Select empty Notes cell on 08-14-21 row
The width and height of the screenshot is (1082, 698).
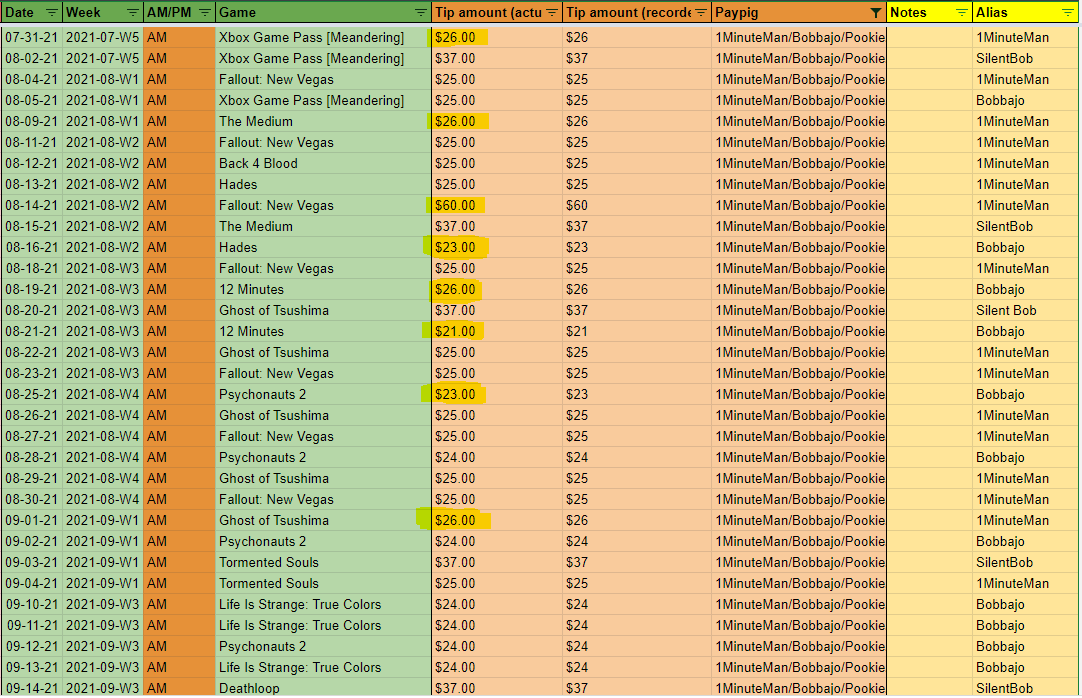click(929, 206)
